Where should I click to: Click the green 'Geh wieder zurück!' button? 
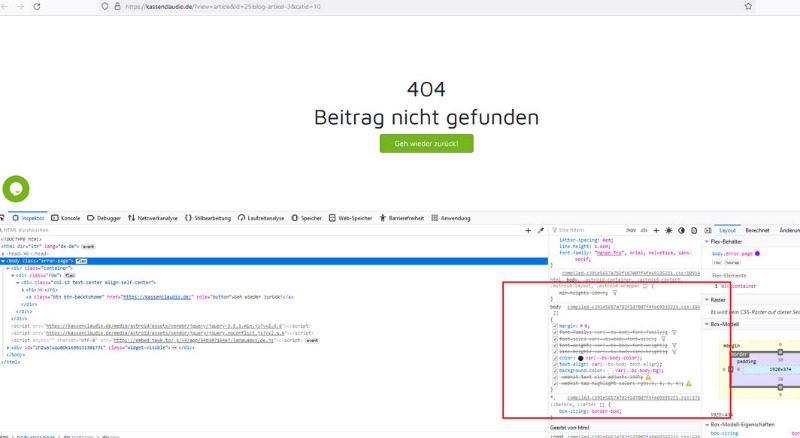(427, 143)
